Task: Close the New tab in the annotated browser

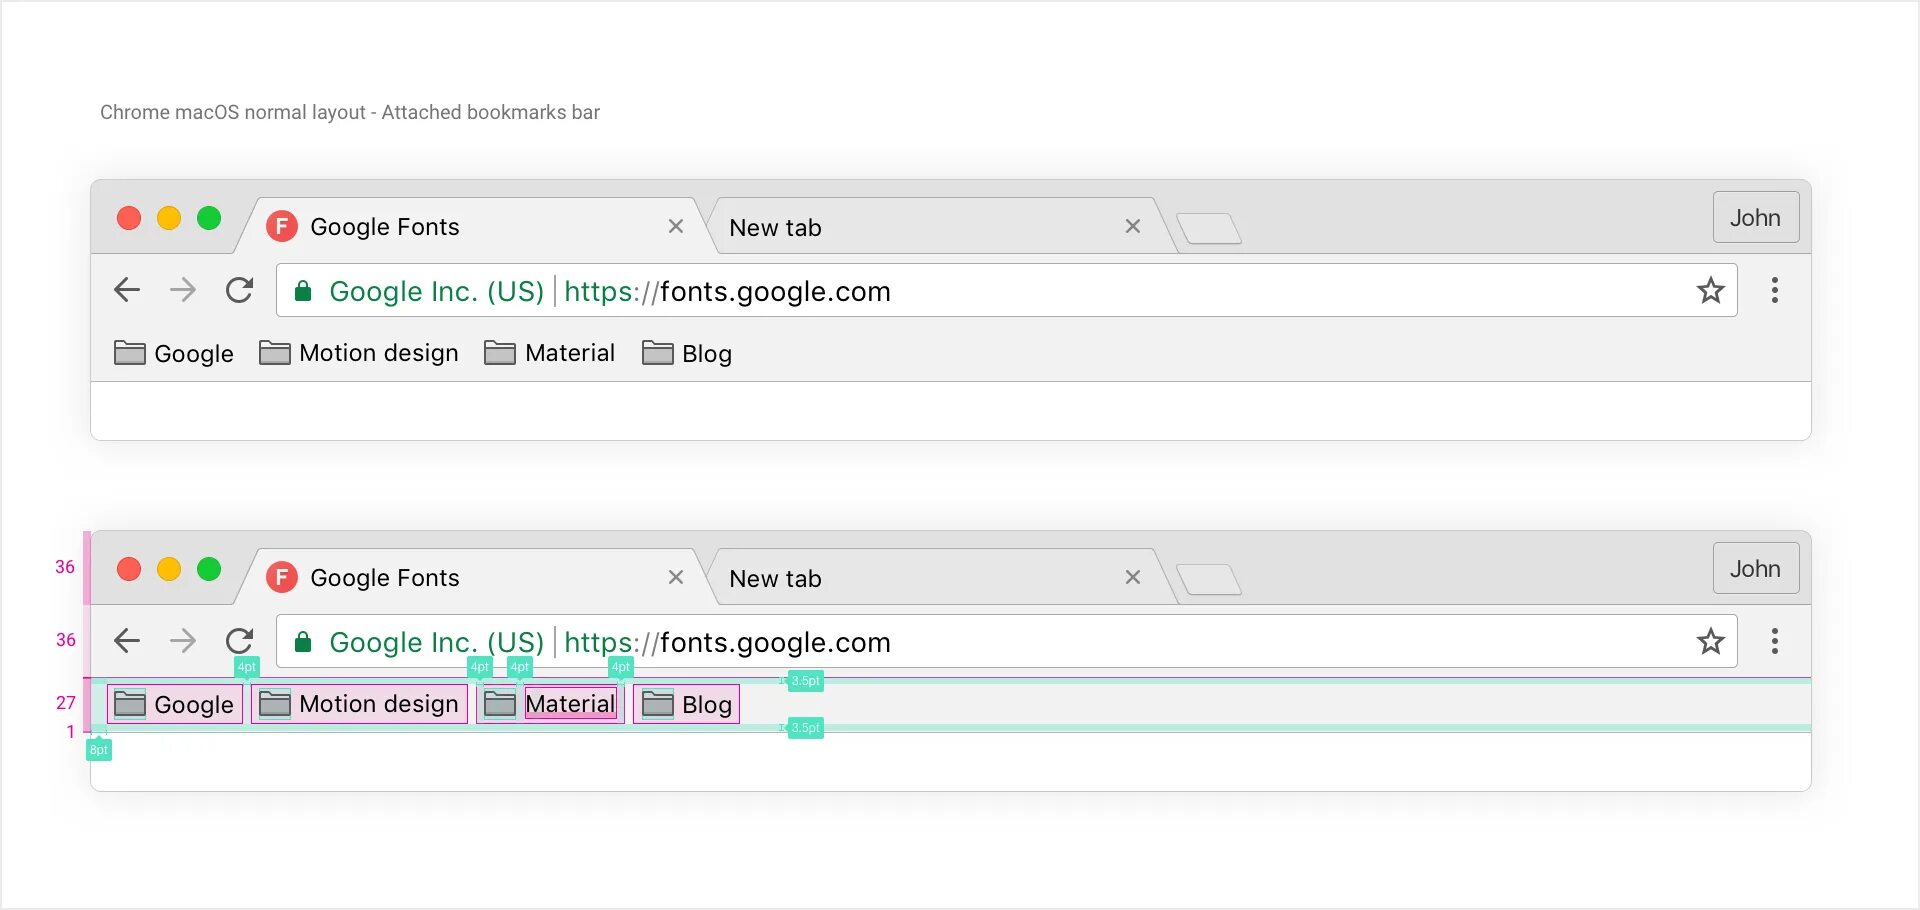Action: click(x=1133, y=578)
